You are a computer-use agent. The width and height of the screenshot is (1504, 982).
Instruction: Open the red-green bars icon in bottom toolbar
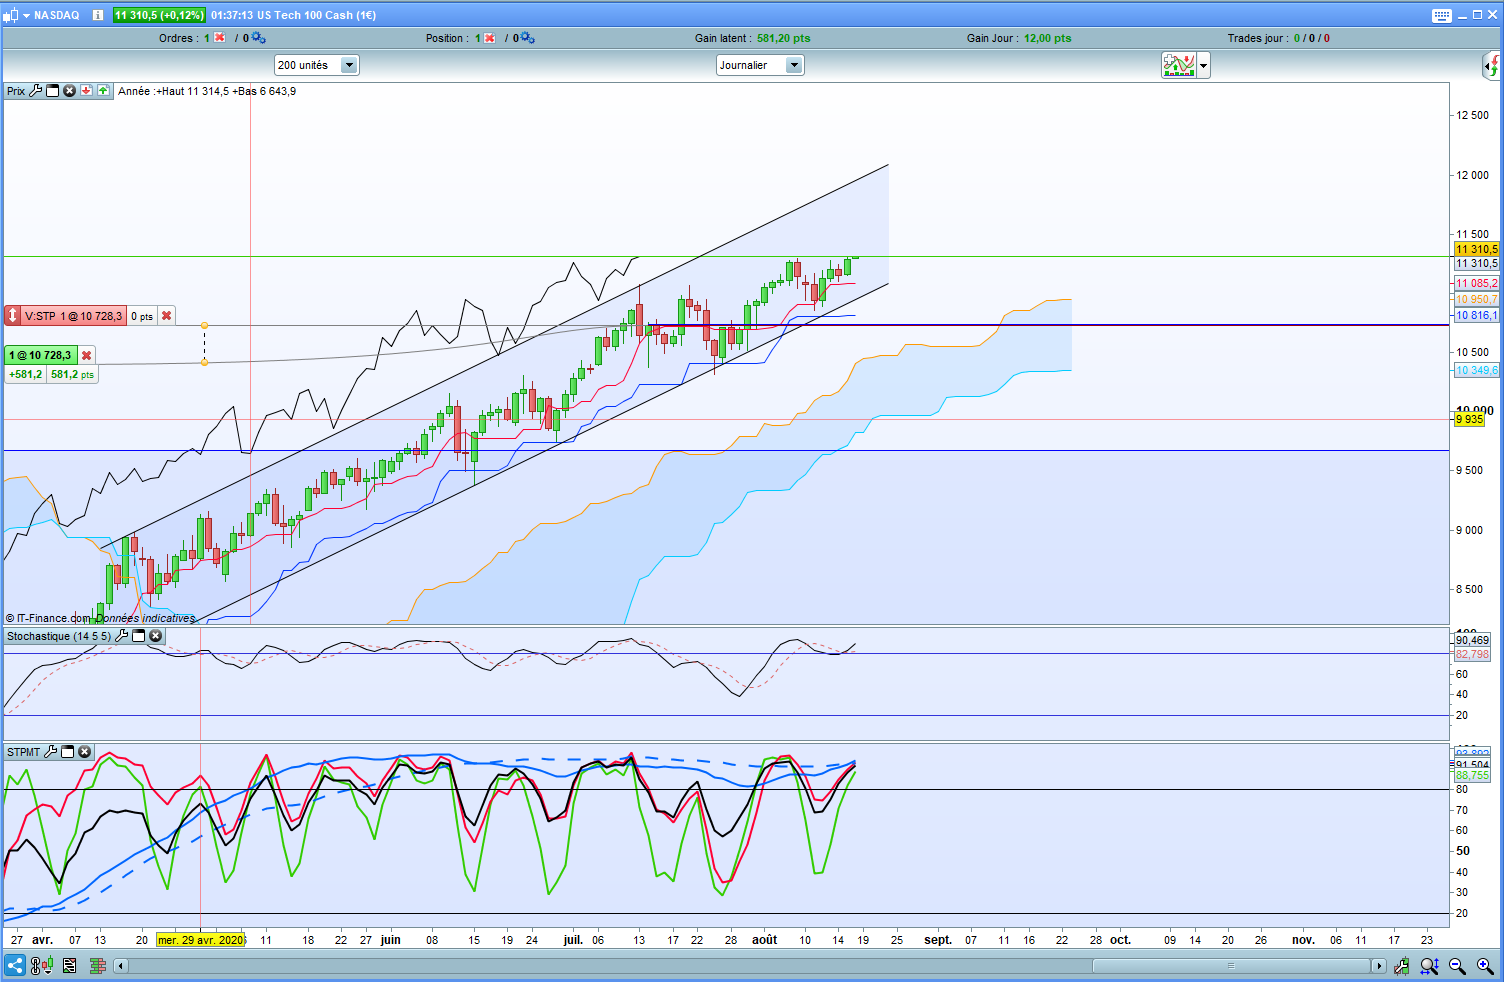click(98, 966)
